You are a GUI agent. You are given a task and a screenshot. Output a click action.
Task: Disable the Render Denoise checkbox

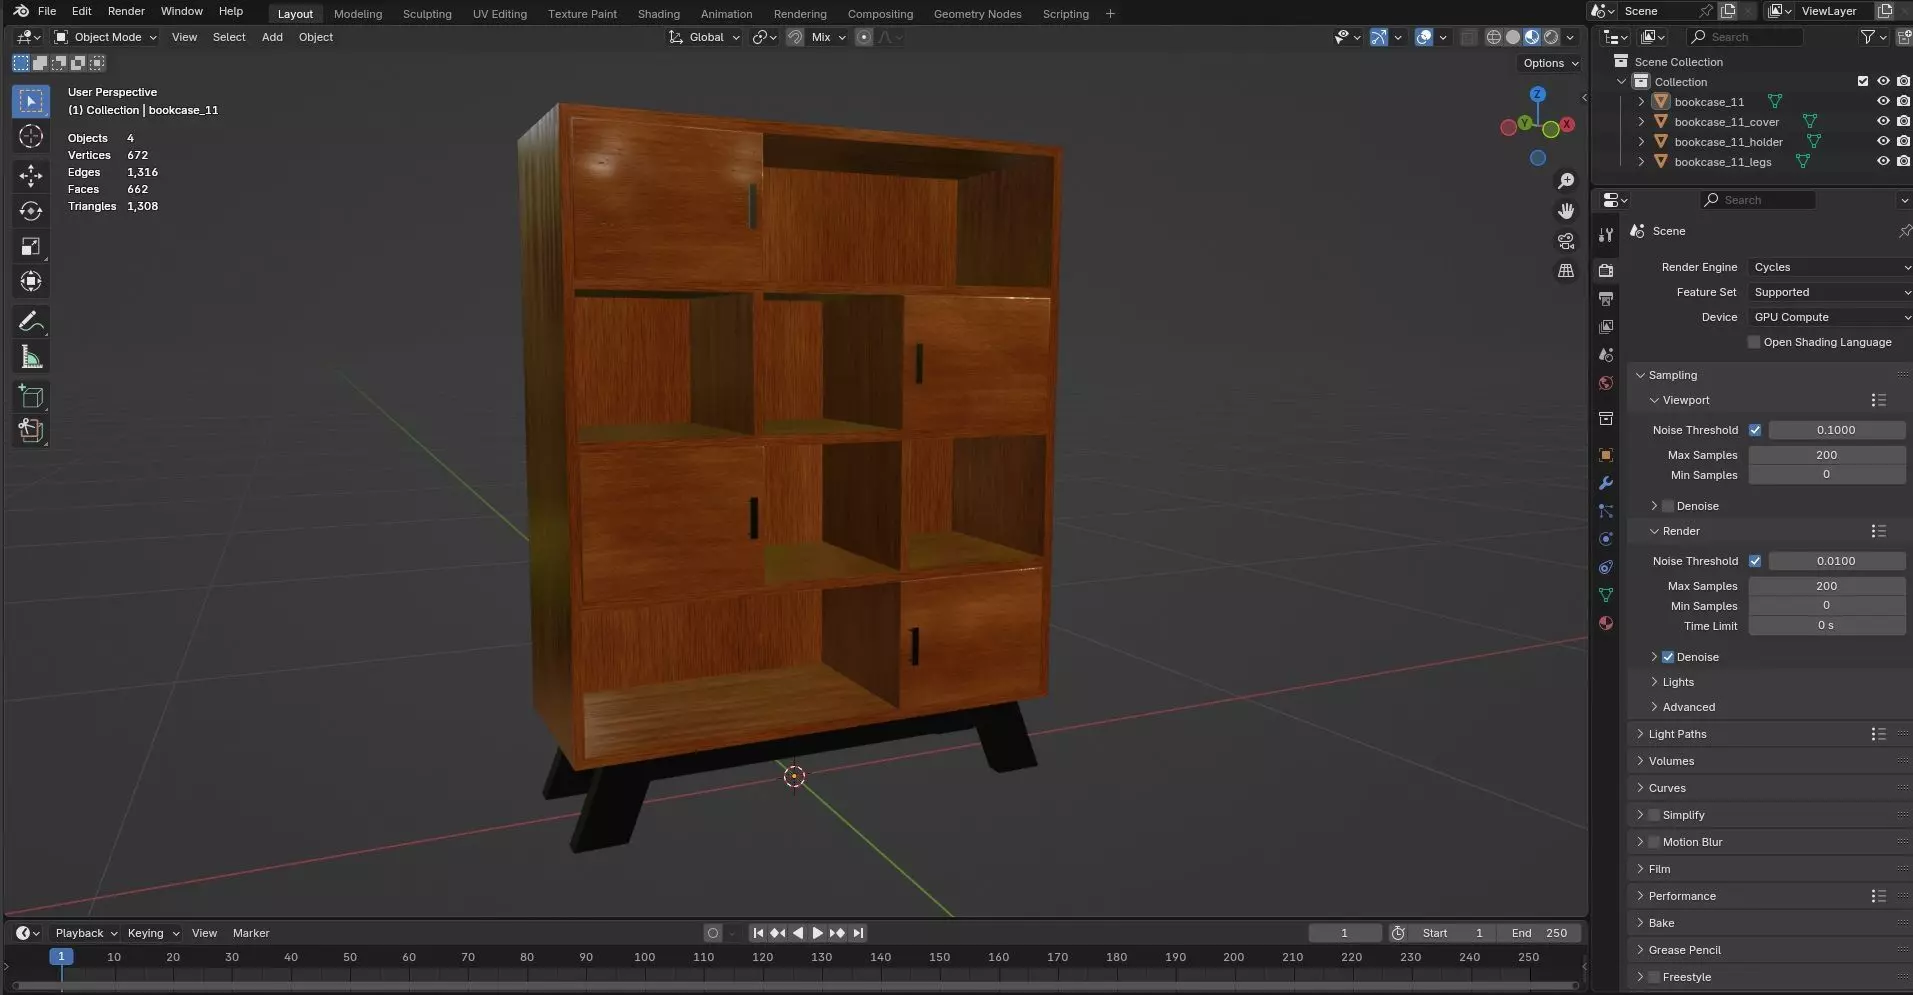(x=1668, y=657)
